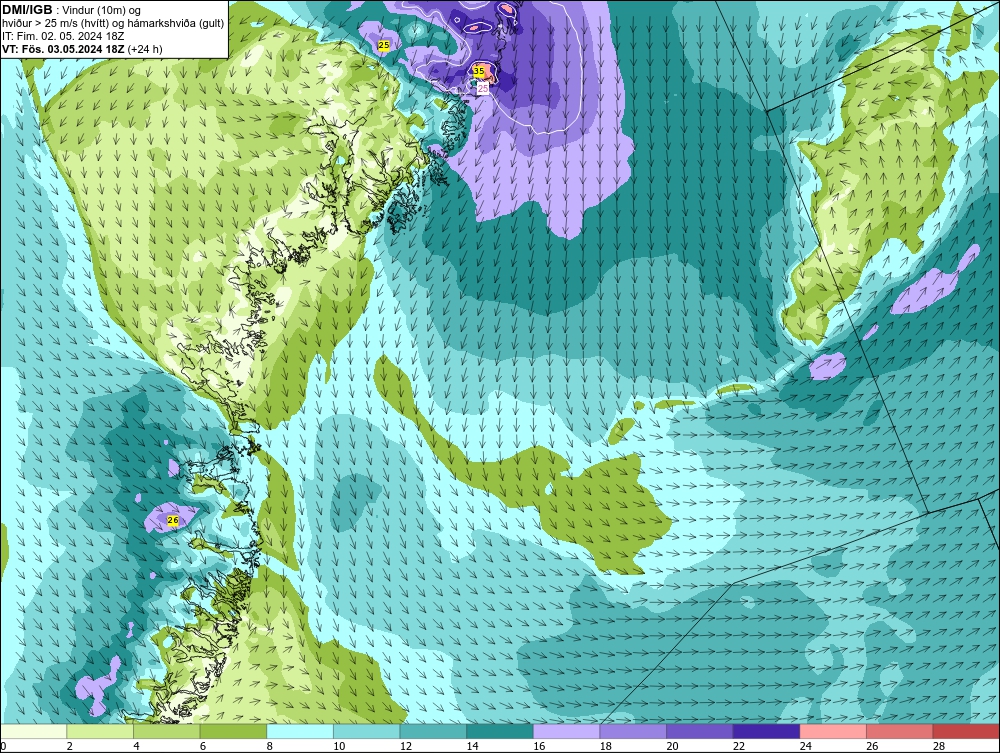Click the dark teal swatch between 14 and 16
Viewport: 1000px width, 753px height.
[x=500, y=731]
